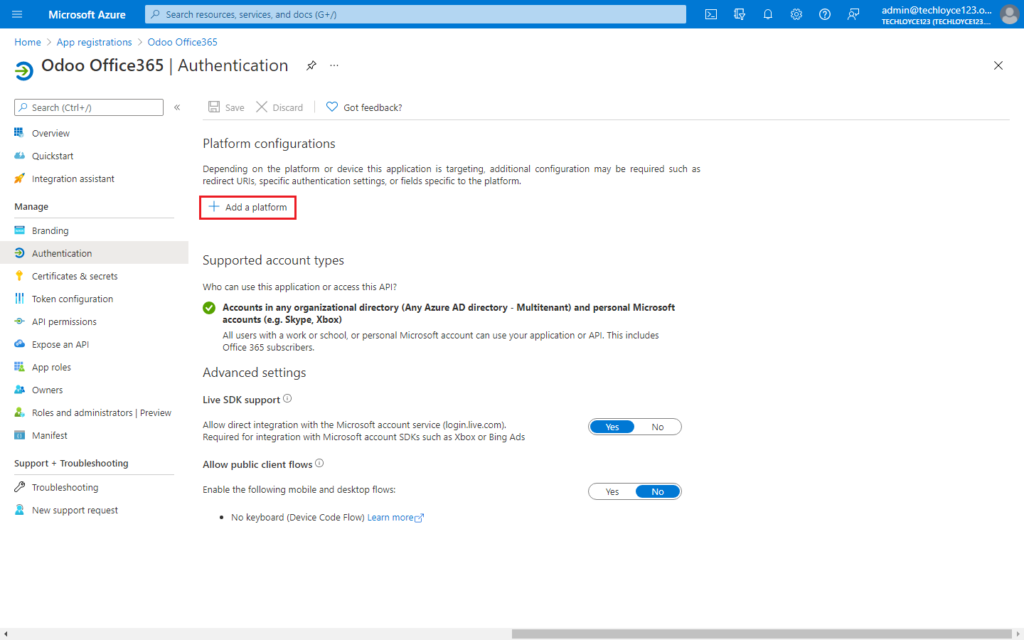
Task: Click the Platform configurations heading text
Action: coord(268,144)
